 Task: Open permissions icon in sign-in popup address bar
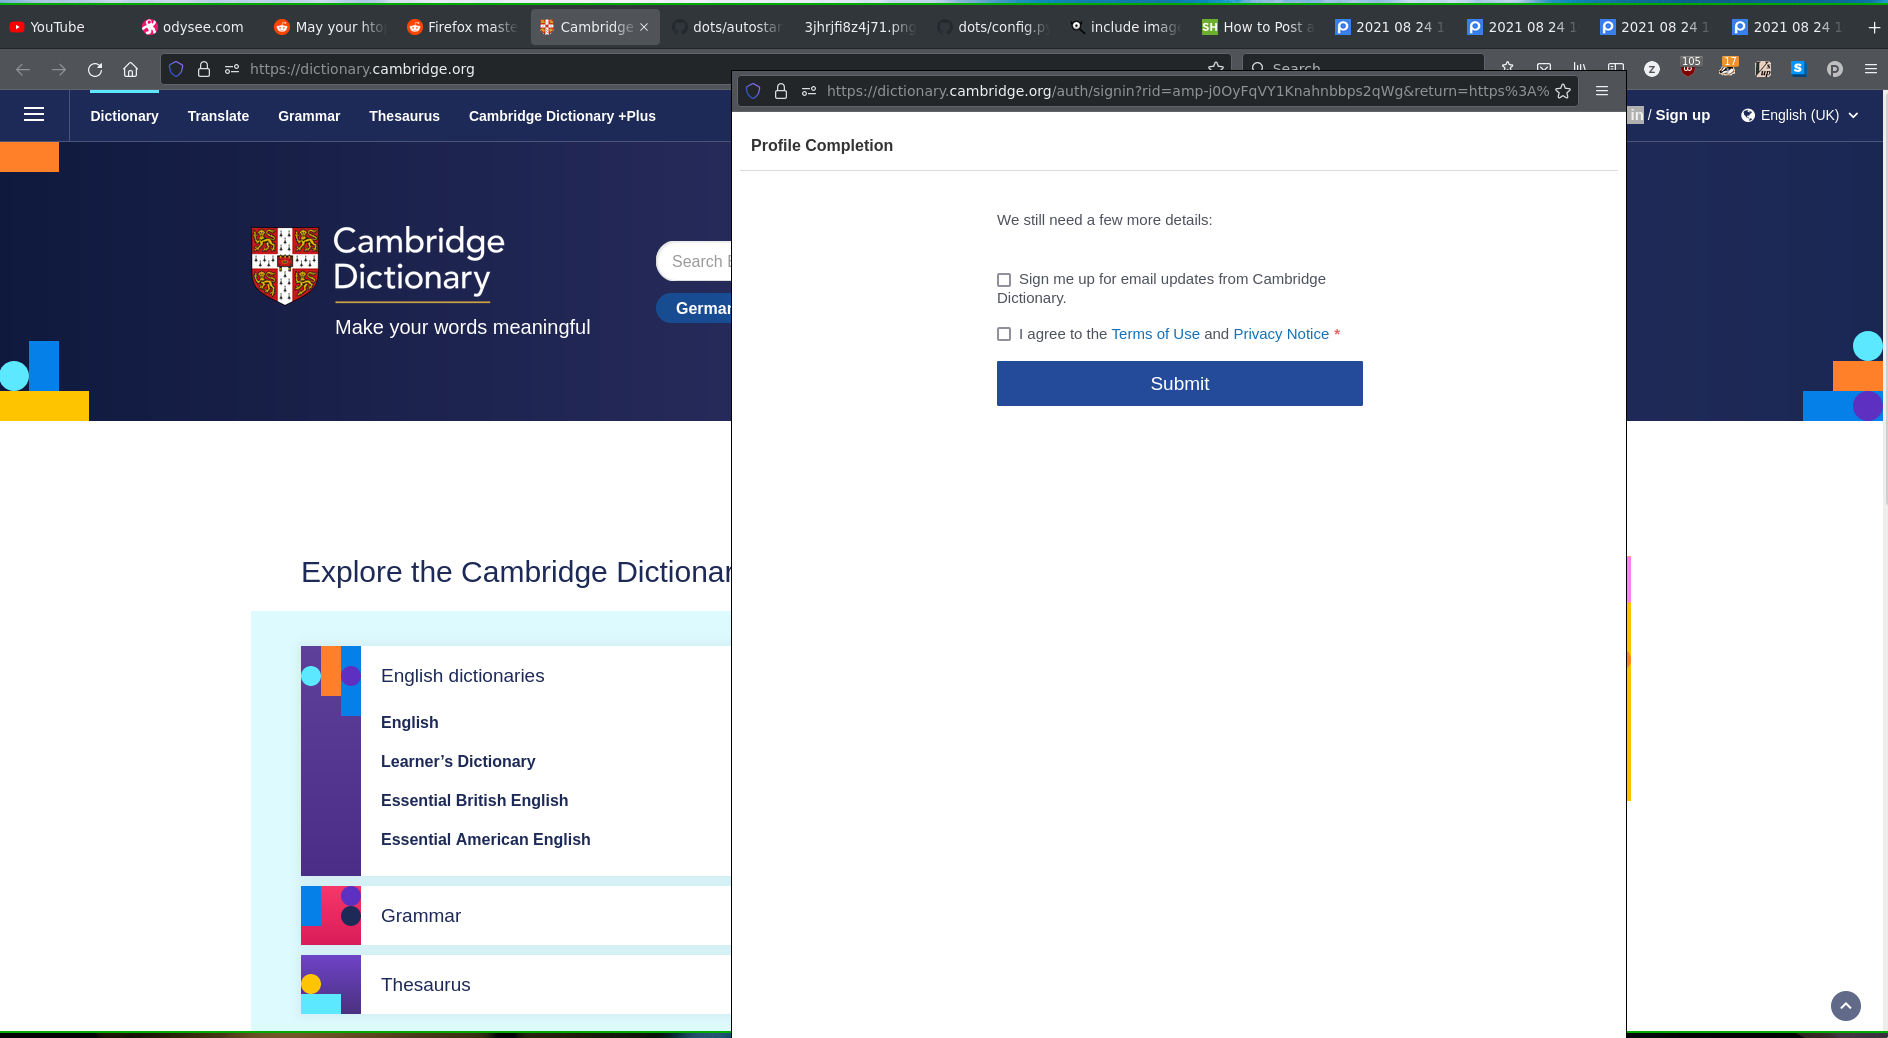809,91
